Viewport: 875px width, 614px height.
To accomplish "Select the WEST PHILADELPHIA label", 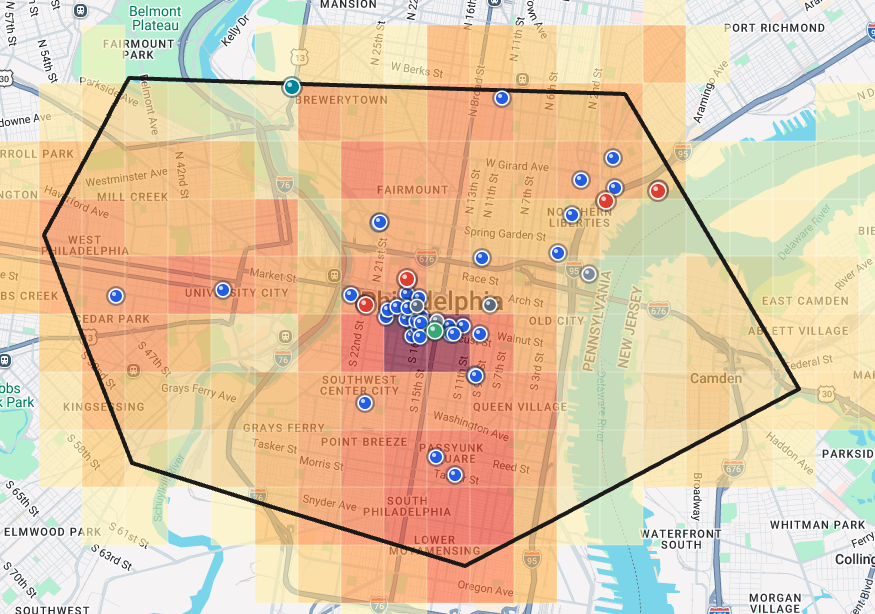I will pos(85,246).
